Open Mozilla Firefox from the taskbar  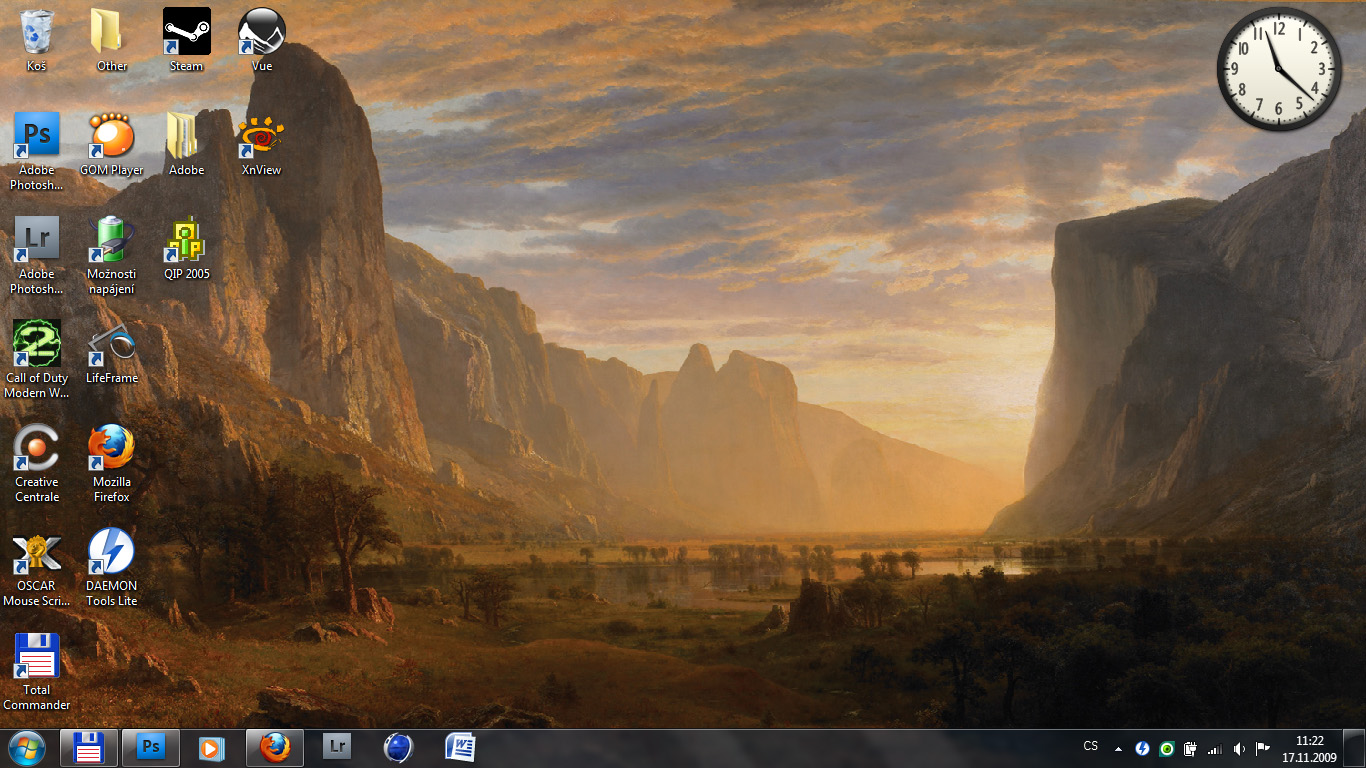(x=274, y=747)
